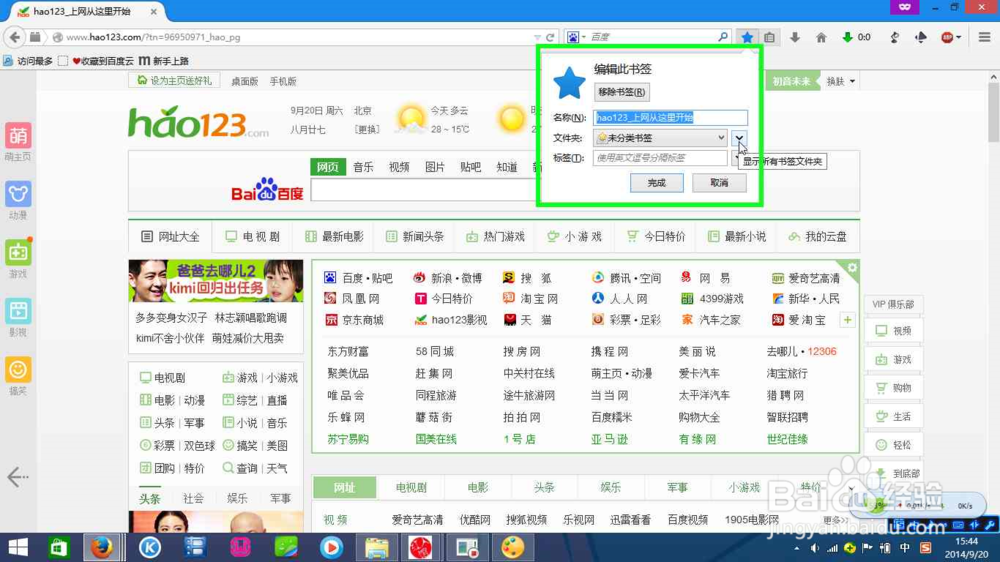
Task: Show hidden tray icons arrow
Action: pyautogui.click(x=797, y=548)
